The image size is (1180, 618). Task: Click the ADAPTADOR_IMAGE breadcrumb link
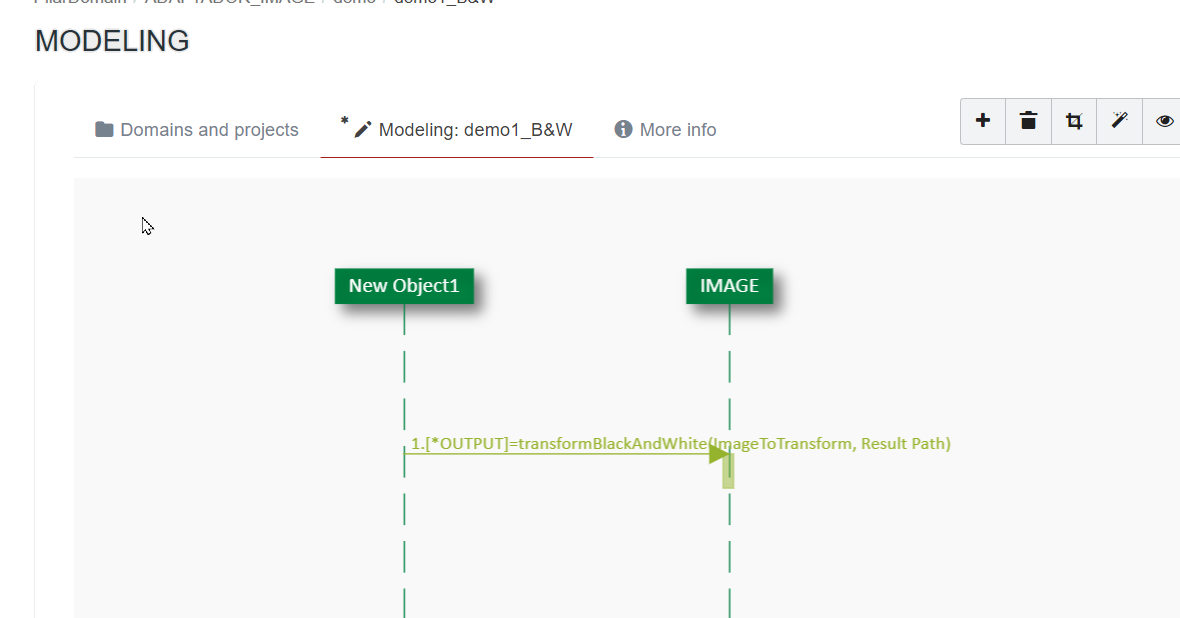pyautogui.click(x=229, y=2)
